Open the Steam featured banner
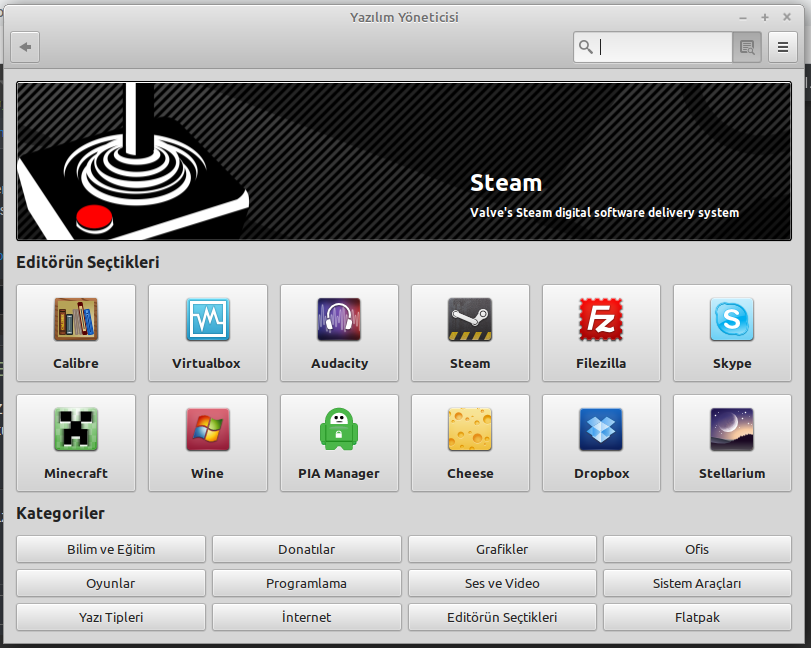The height and width of the screenshot is (648, 811). [x=404, y=161]
